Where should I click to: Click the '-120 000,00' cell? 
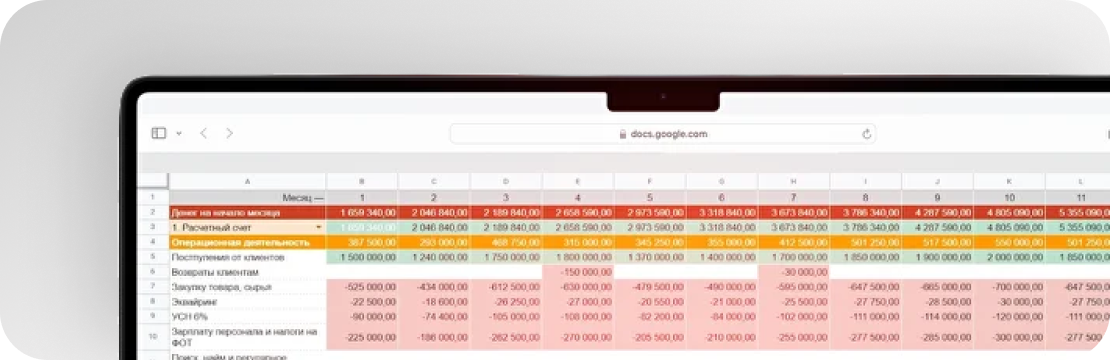pyautogui.click(x=1009, y=317)
